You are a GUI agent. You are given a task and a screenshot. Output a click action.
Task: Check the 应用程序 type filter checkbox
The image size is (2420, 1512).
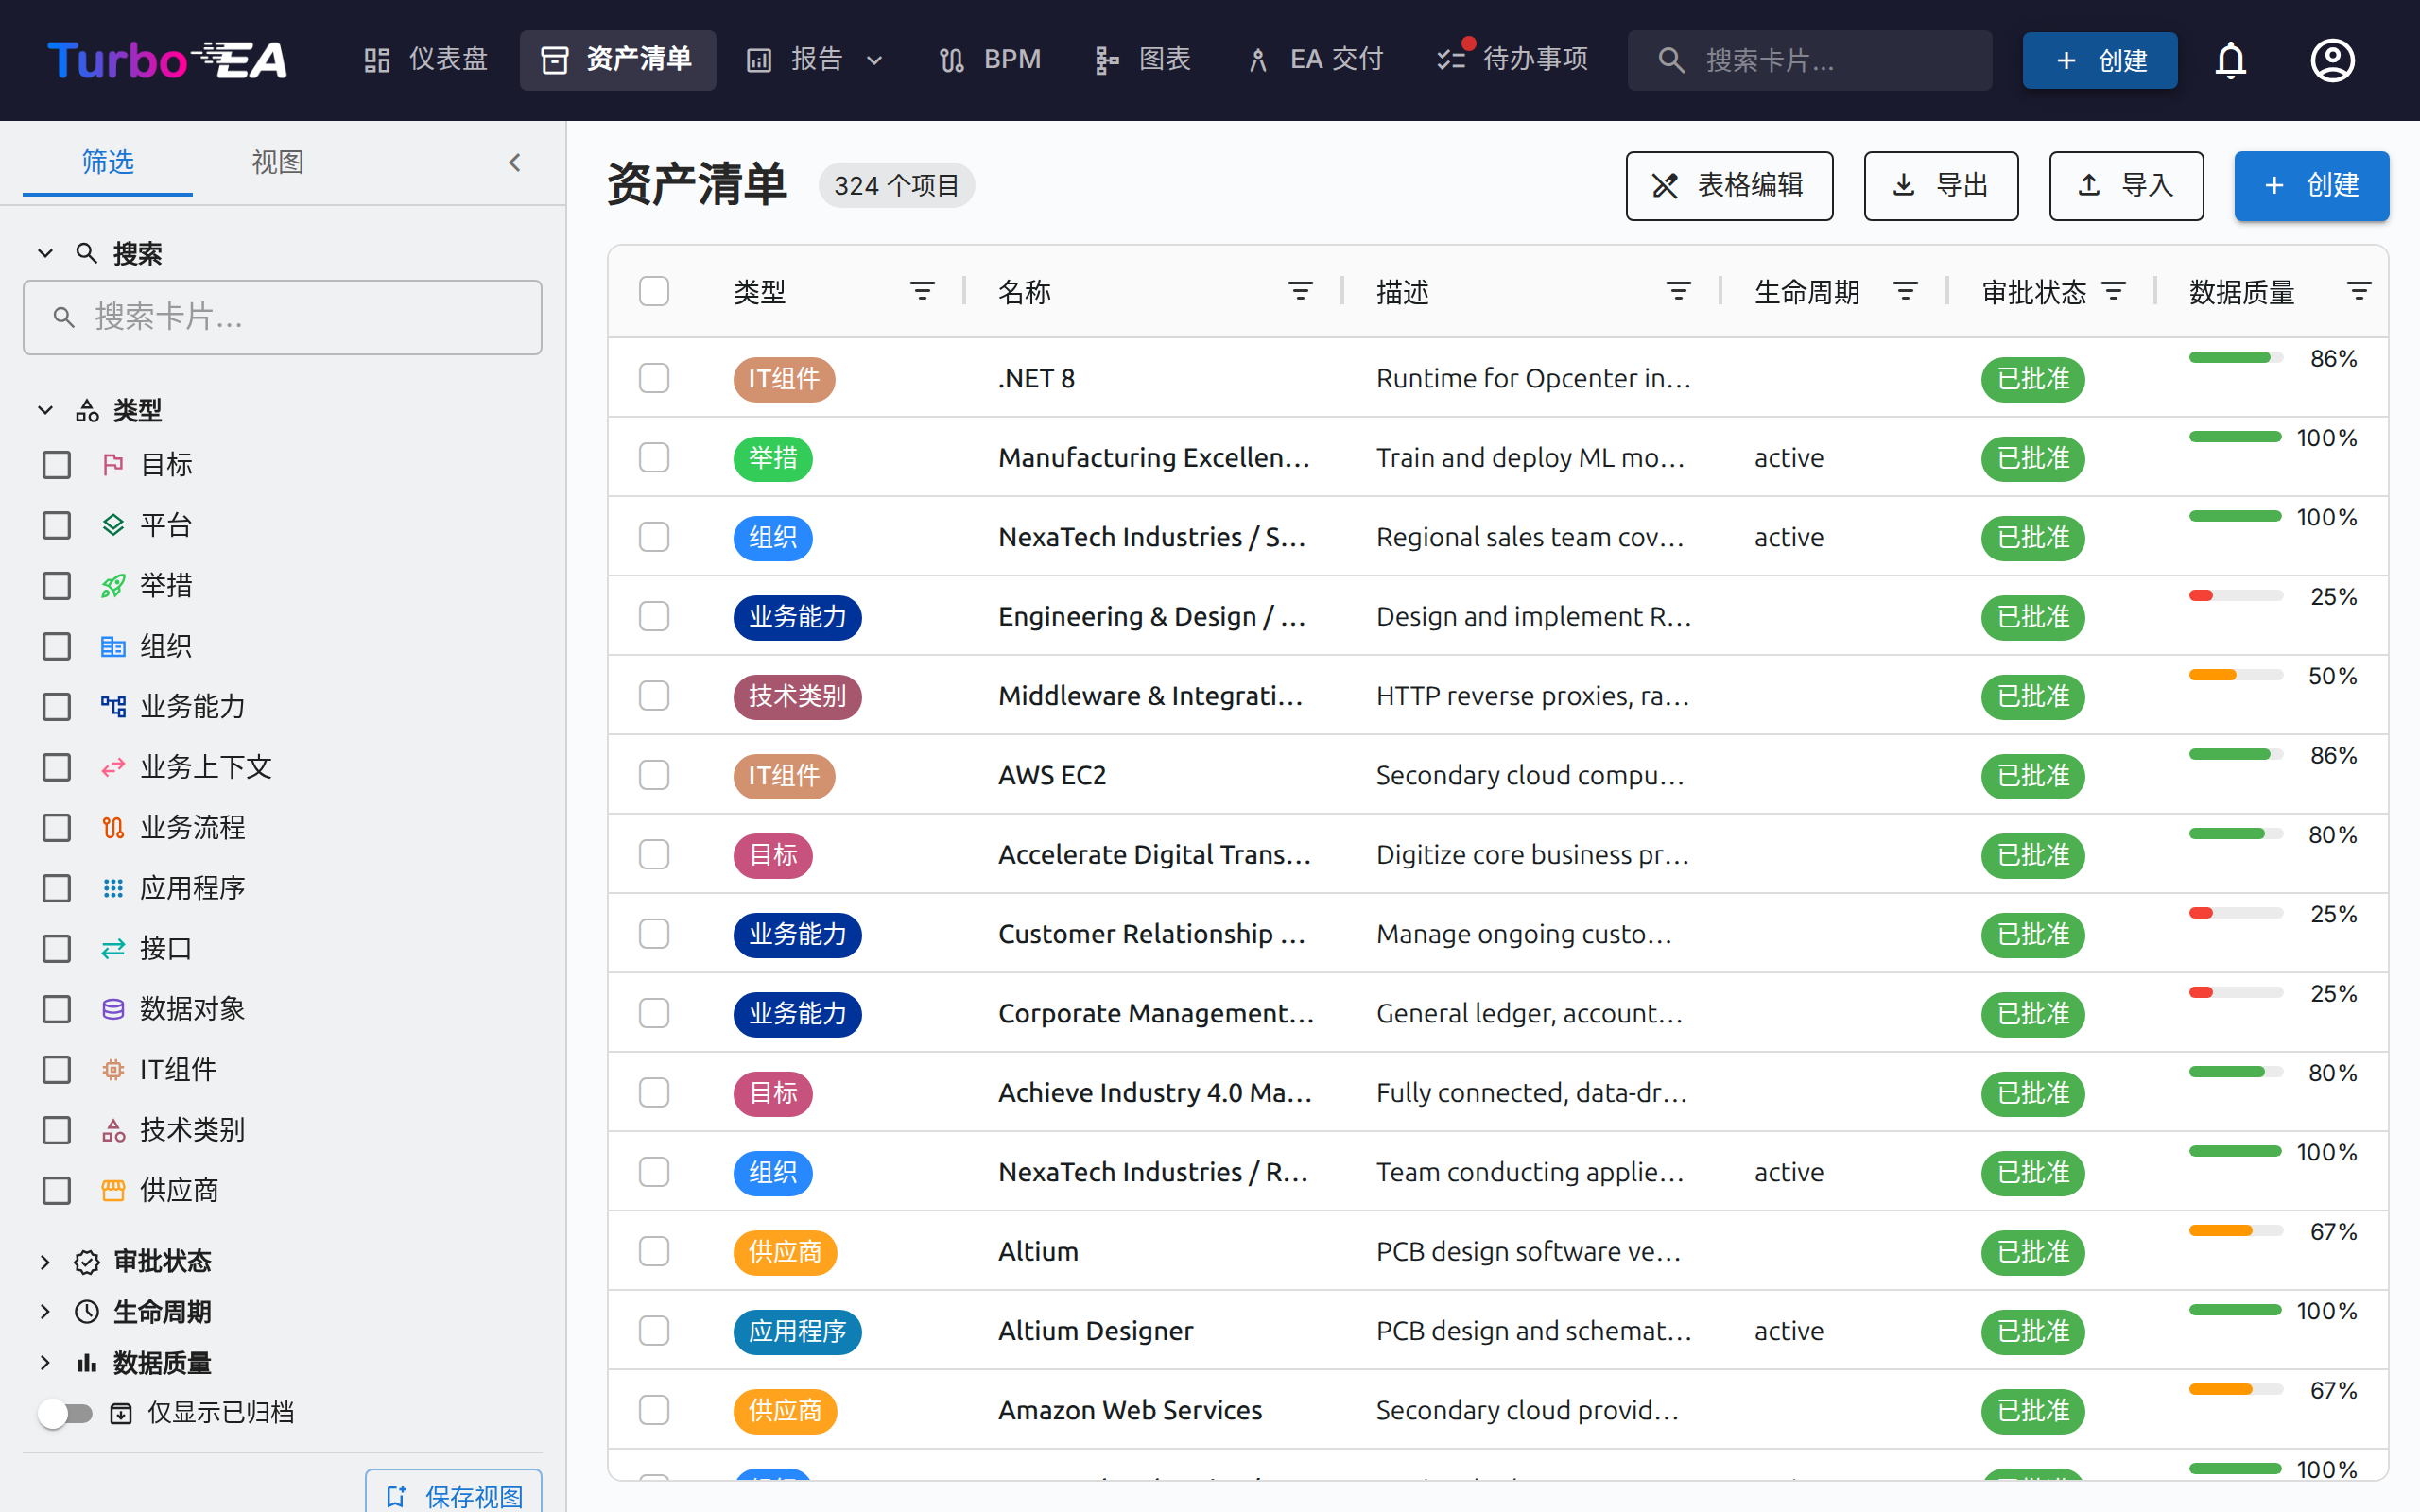pyautogui.click(x=56, y=888)
